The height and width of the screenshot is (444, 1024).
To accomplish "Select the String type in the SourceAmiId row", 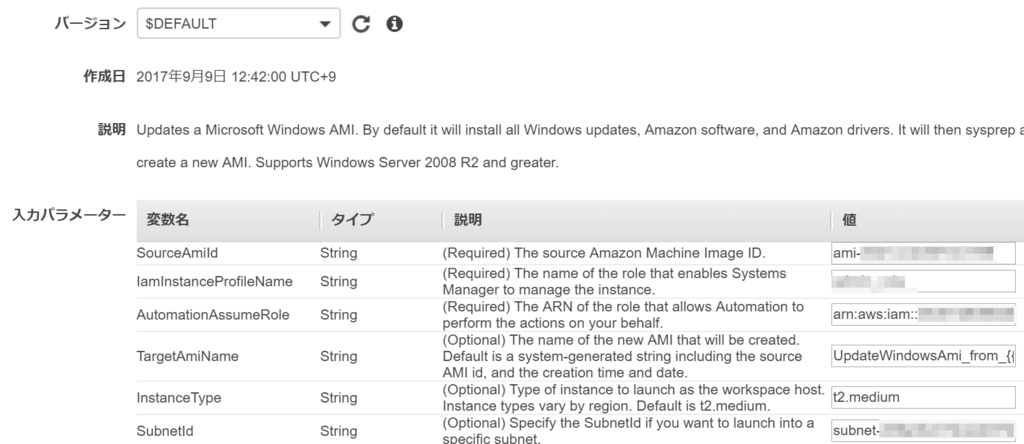I will tap(338, 253).
